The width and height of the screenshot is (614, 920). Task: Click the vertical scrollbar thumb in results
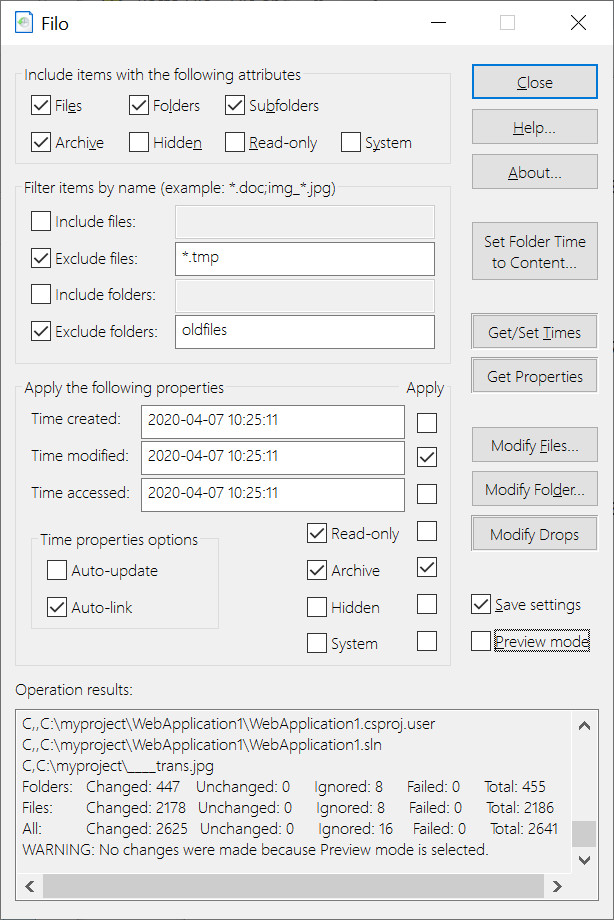coord(584,833)
